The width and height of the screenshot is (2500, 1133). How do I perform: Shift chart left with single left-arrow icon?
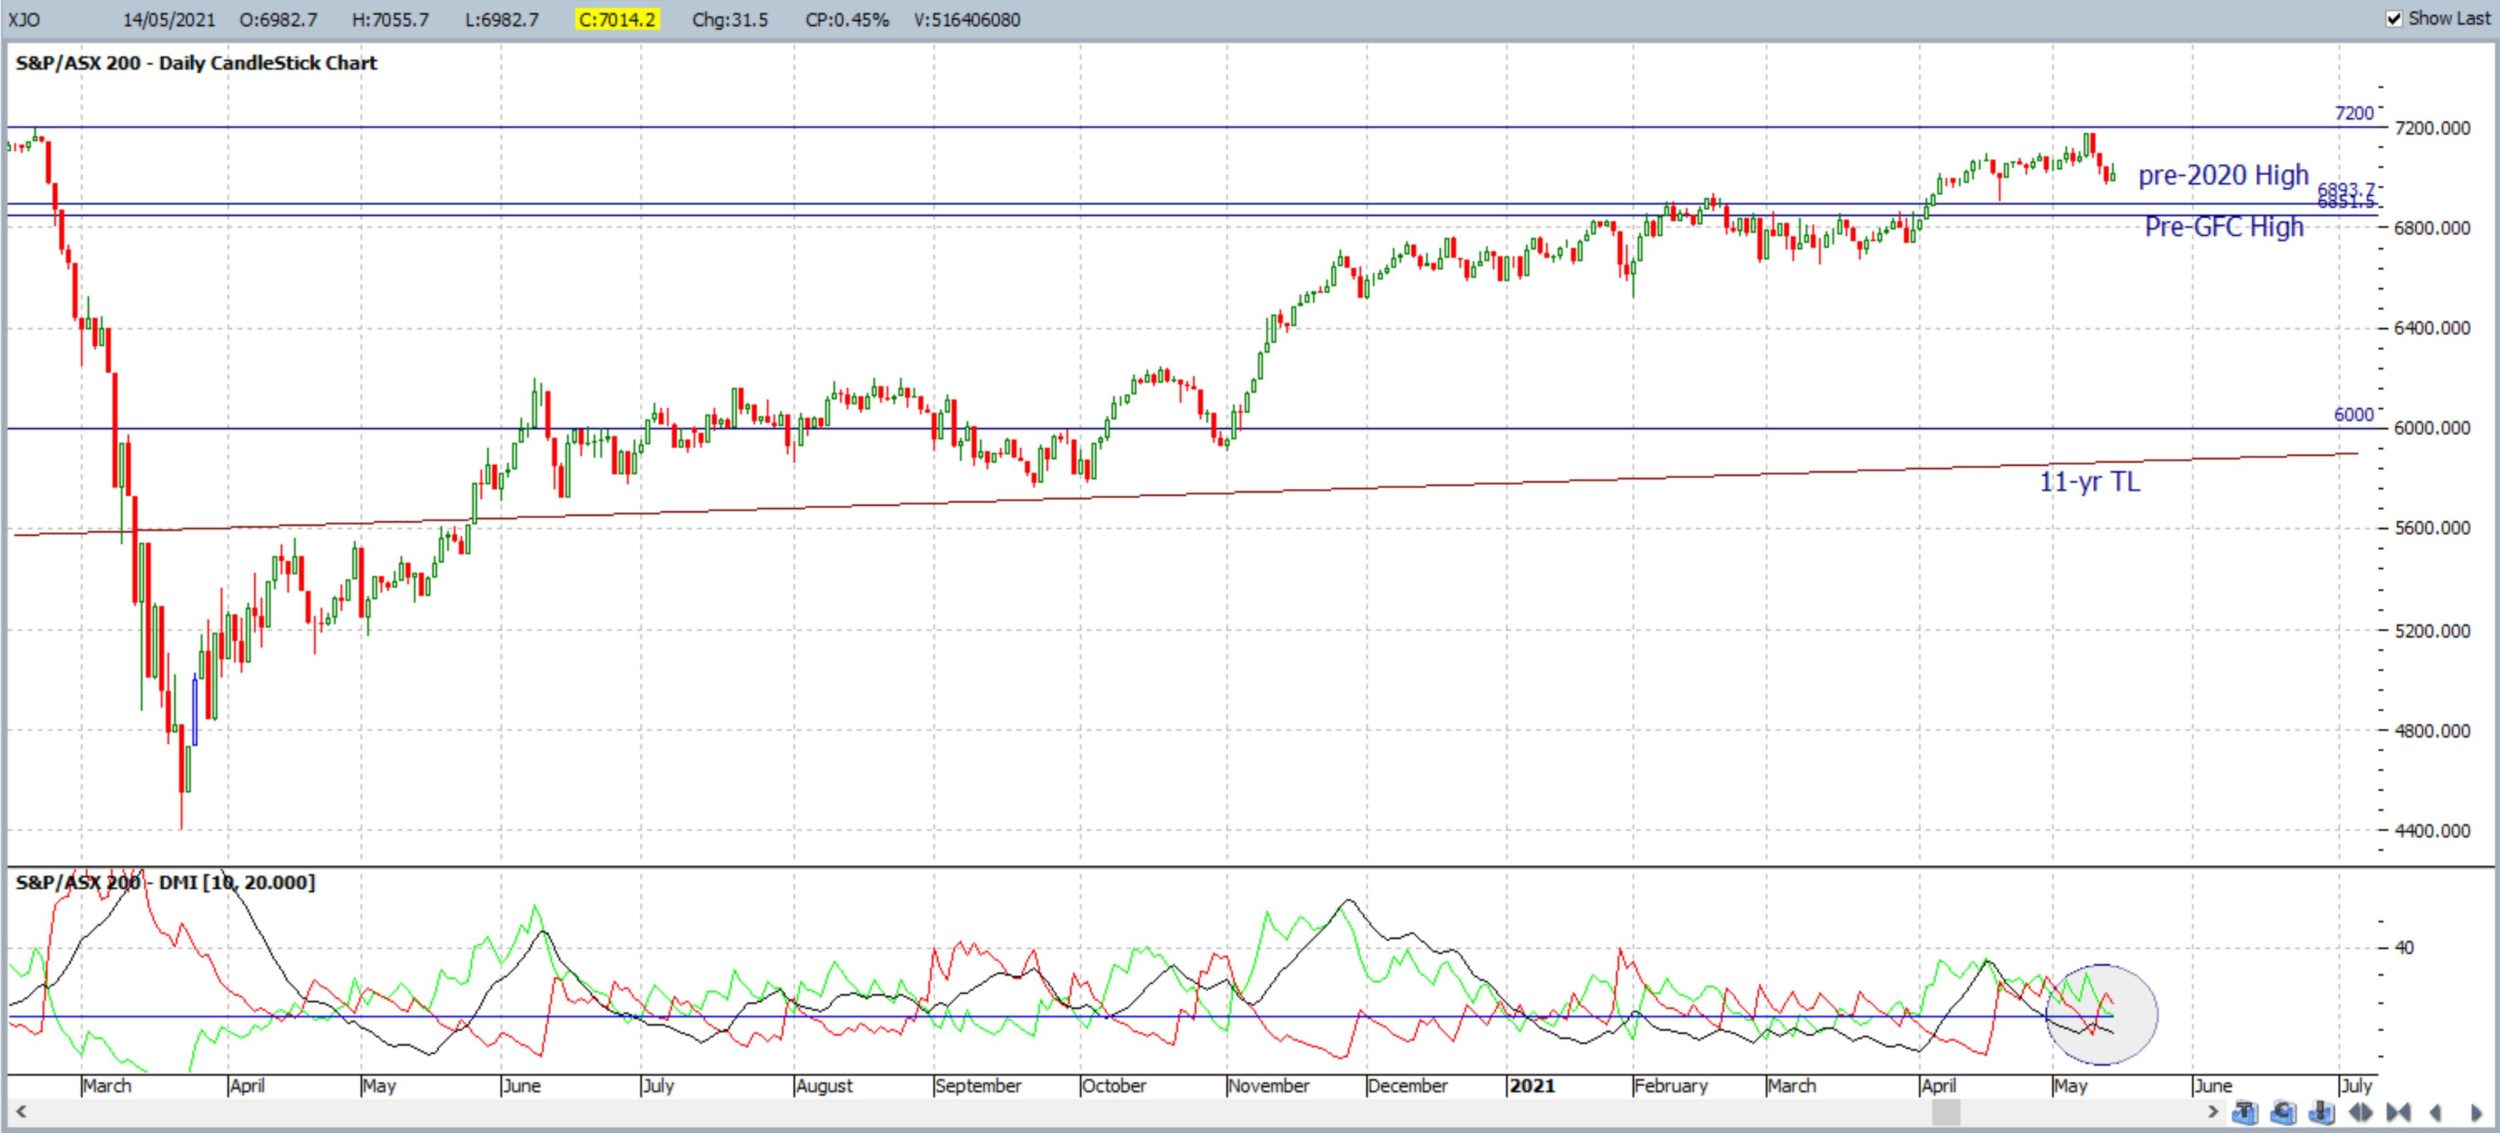[x=2436, y=1112]
